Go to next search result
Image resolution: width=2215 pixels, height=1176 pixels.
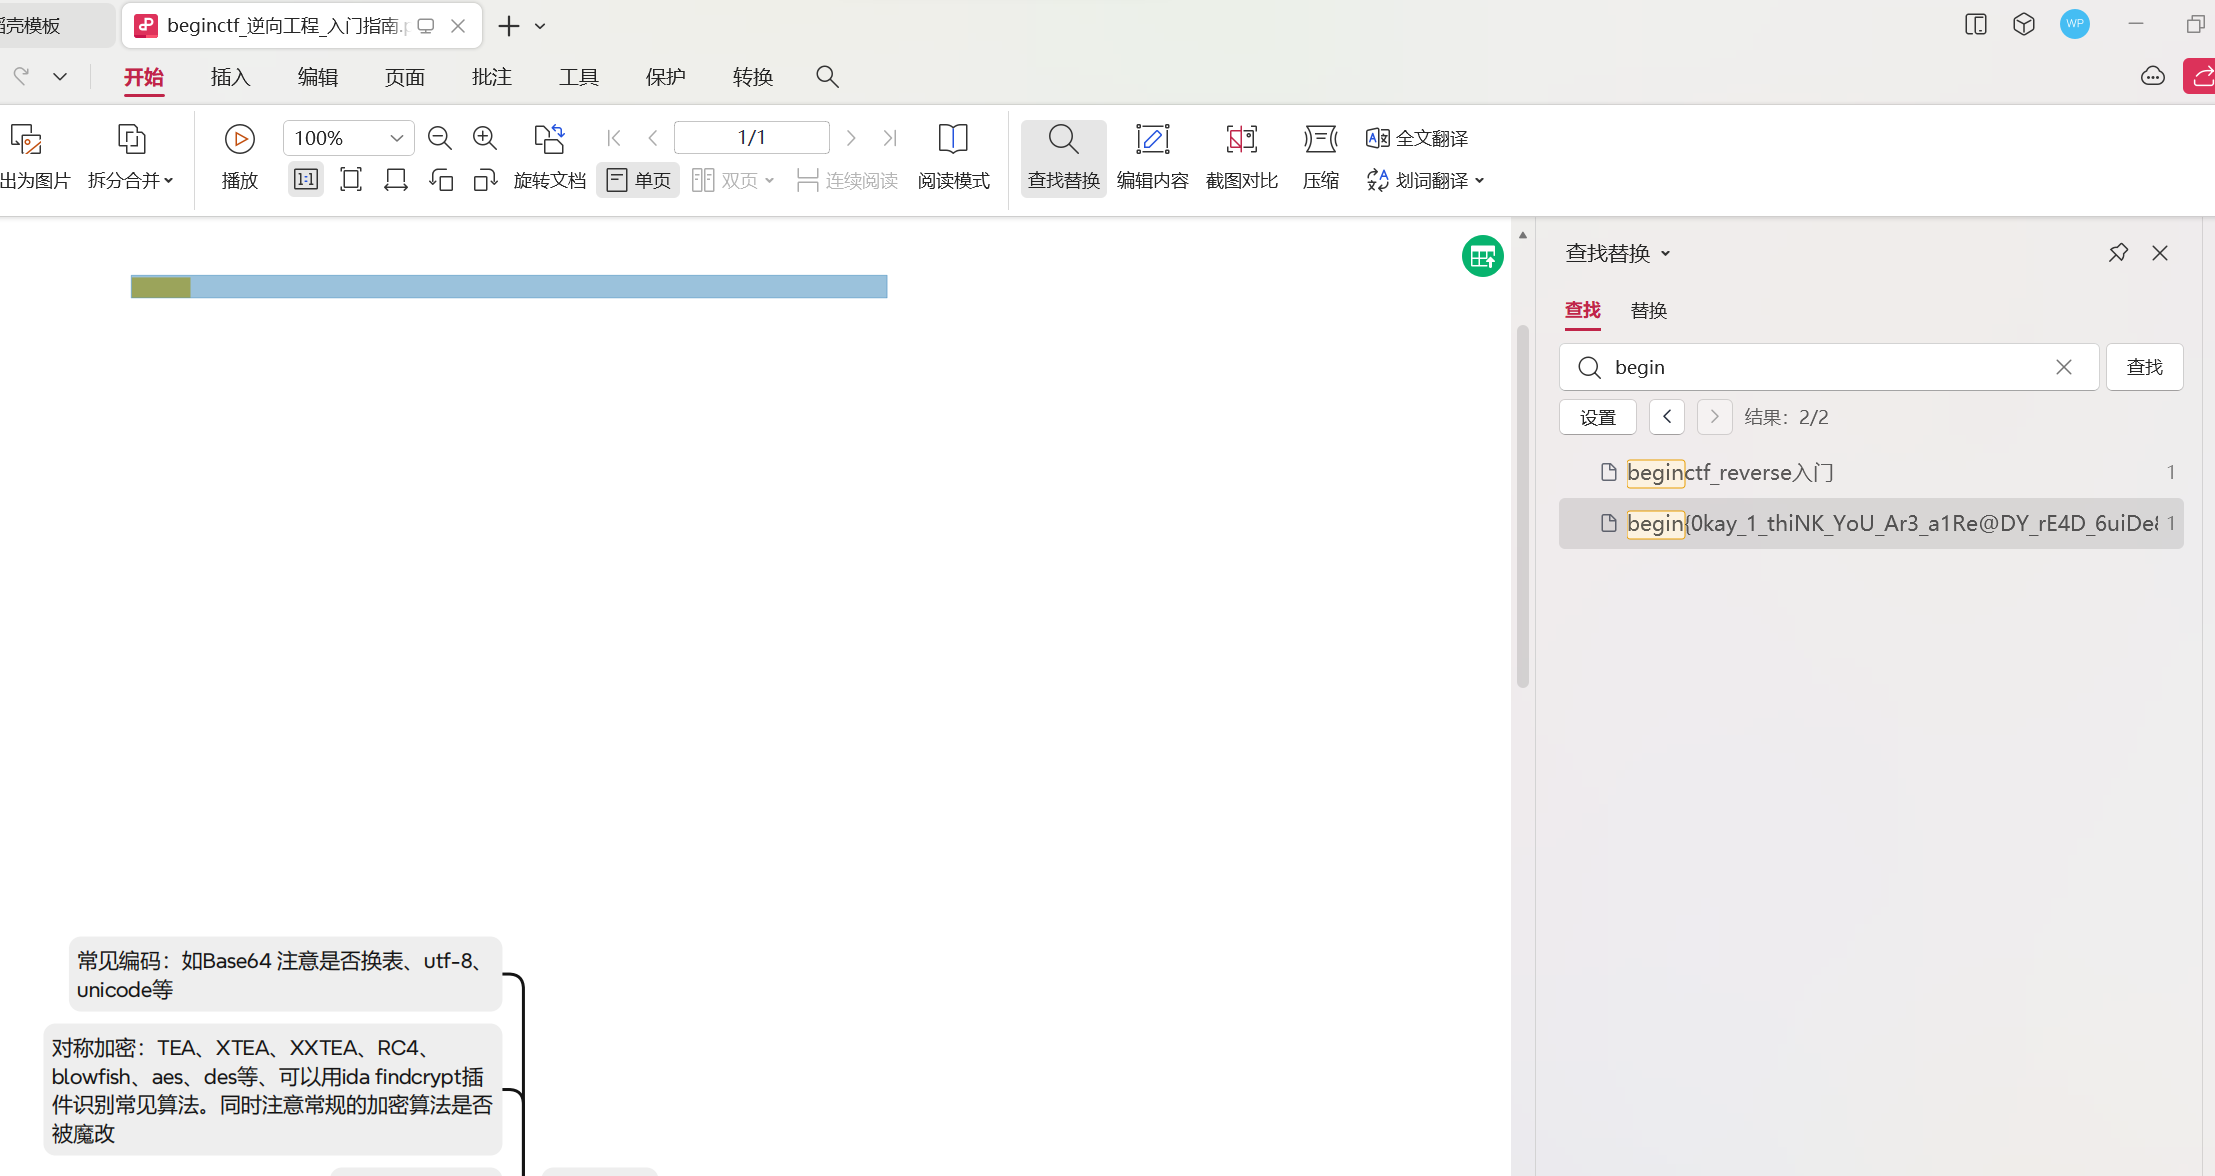1714,417
